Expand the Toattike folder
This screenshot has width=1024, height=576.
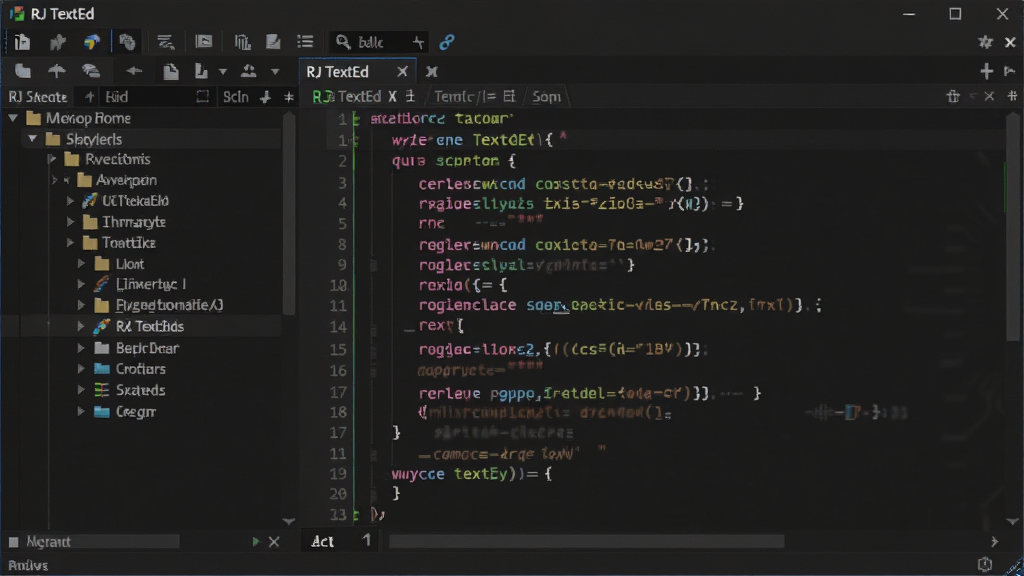pyautogui.click(x=71, y=243)
